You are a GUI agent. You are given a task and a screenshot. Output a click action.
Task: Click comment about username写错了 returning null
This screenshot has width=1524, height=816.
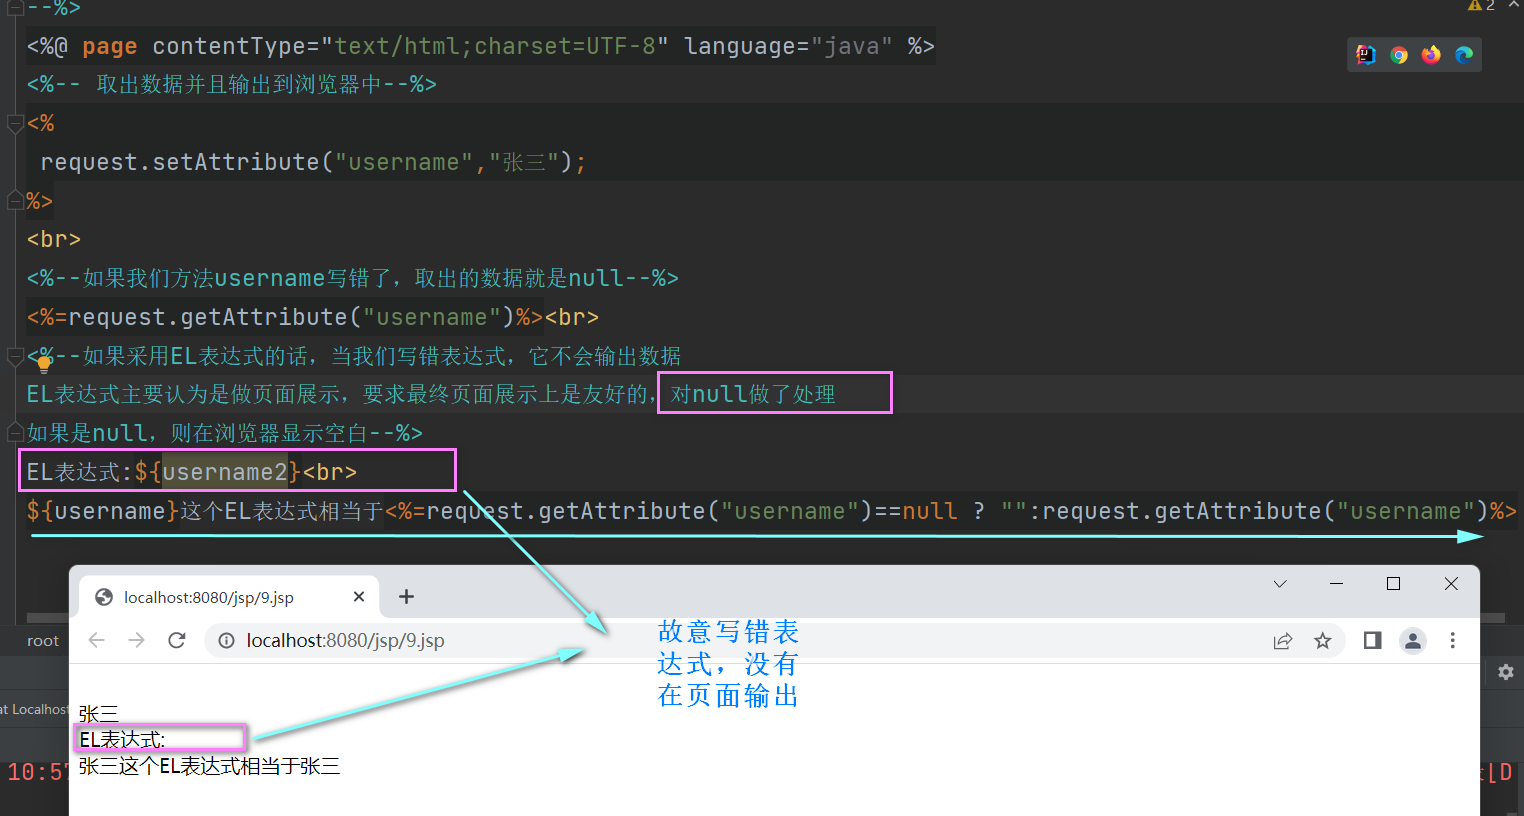click(353, 279)
